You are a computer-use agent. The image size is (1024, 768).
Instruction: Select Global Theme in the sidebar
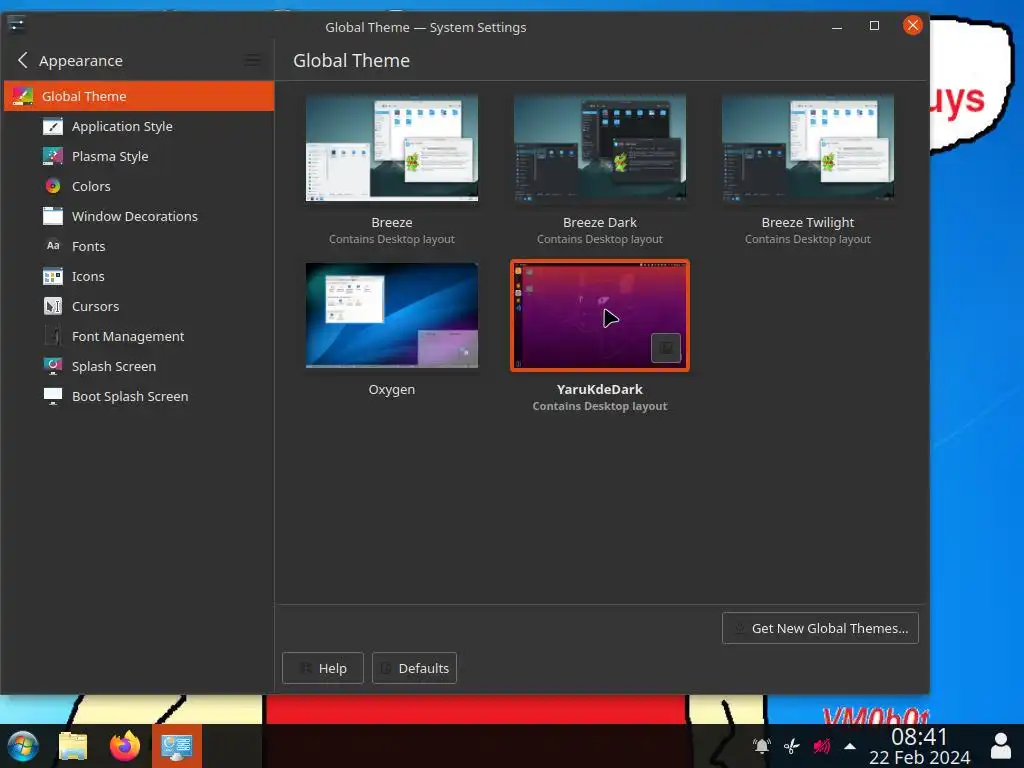pyautogui.click(x=139, y=96)
